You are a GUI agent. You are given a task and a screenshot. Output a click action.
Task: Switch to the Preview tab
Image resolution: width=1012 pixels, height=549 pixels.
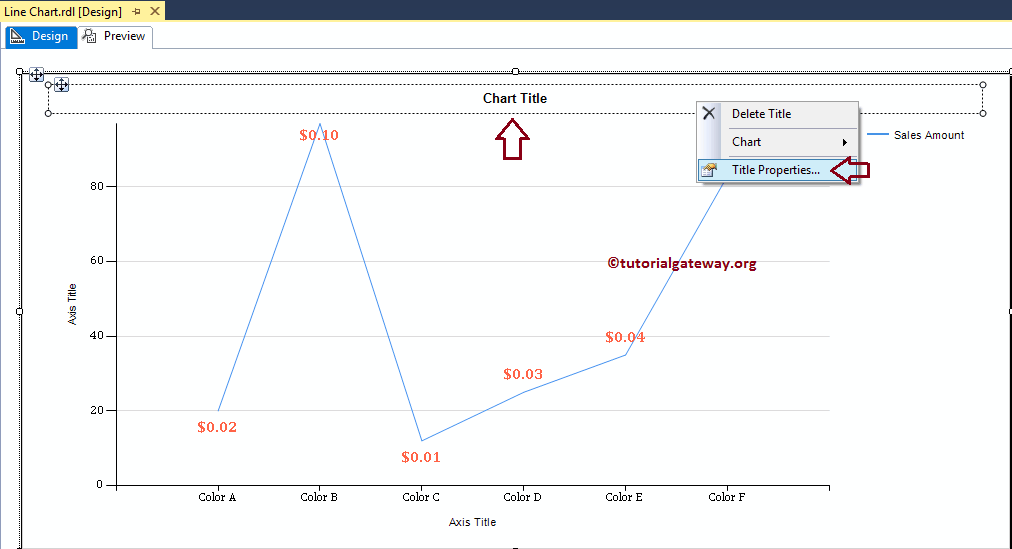115,36
